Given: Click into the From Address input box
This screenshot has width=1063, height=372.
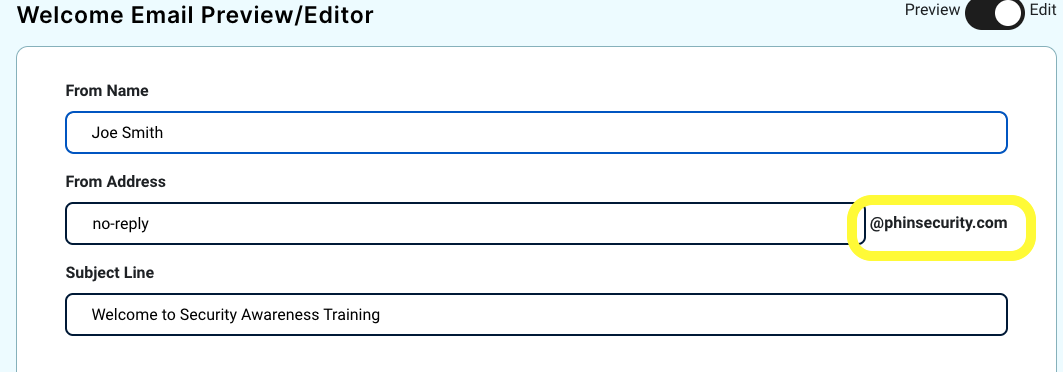Looking at the screenshot, I should click(x=465, y=223).
